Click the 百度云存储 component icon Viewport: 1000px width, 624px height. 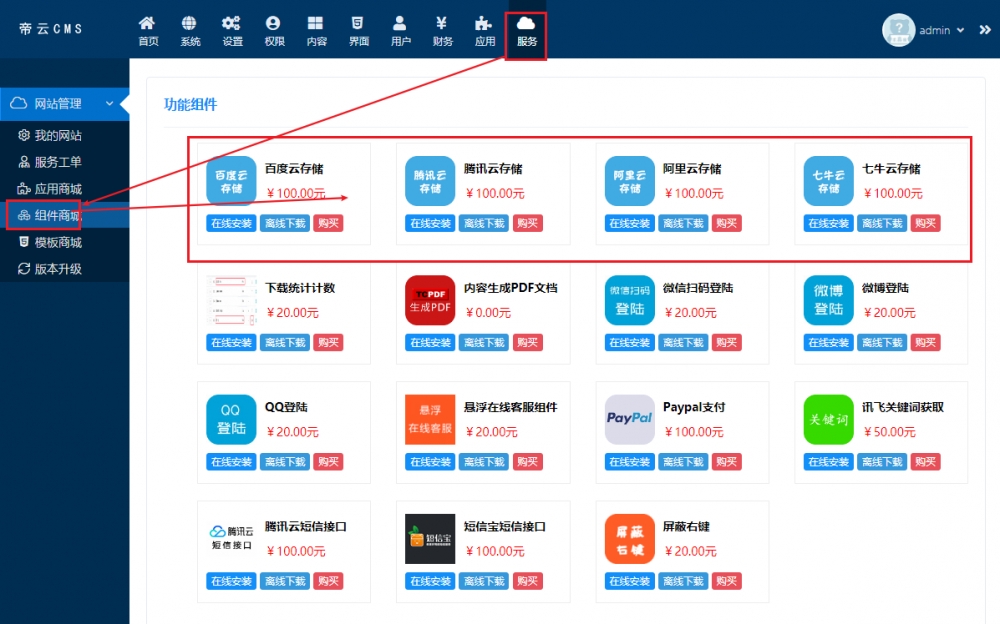coord(231,181)
